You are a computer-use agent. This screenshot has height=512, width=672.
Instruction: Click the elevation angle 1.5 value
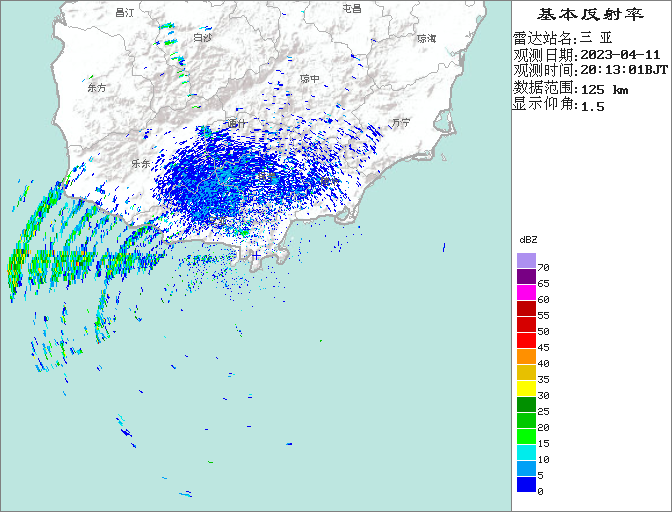pyautogui.click(x=592, y=107)
